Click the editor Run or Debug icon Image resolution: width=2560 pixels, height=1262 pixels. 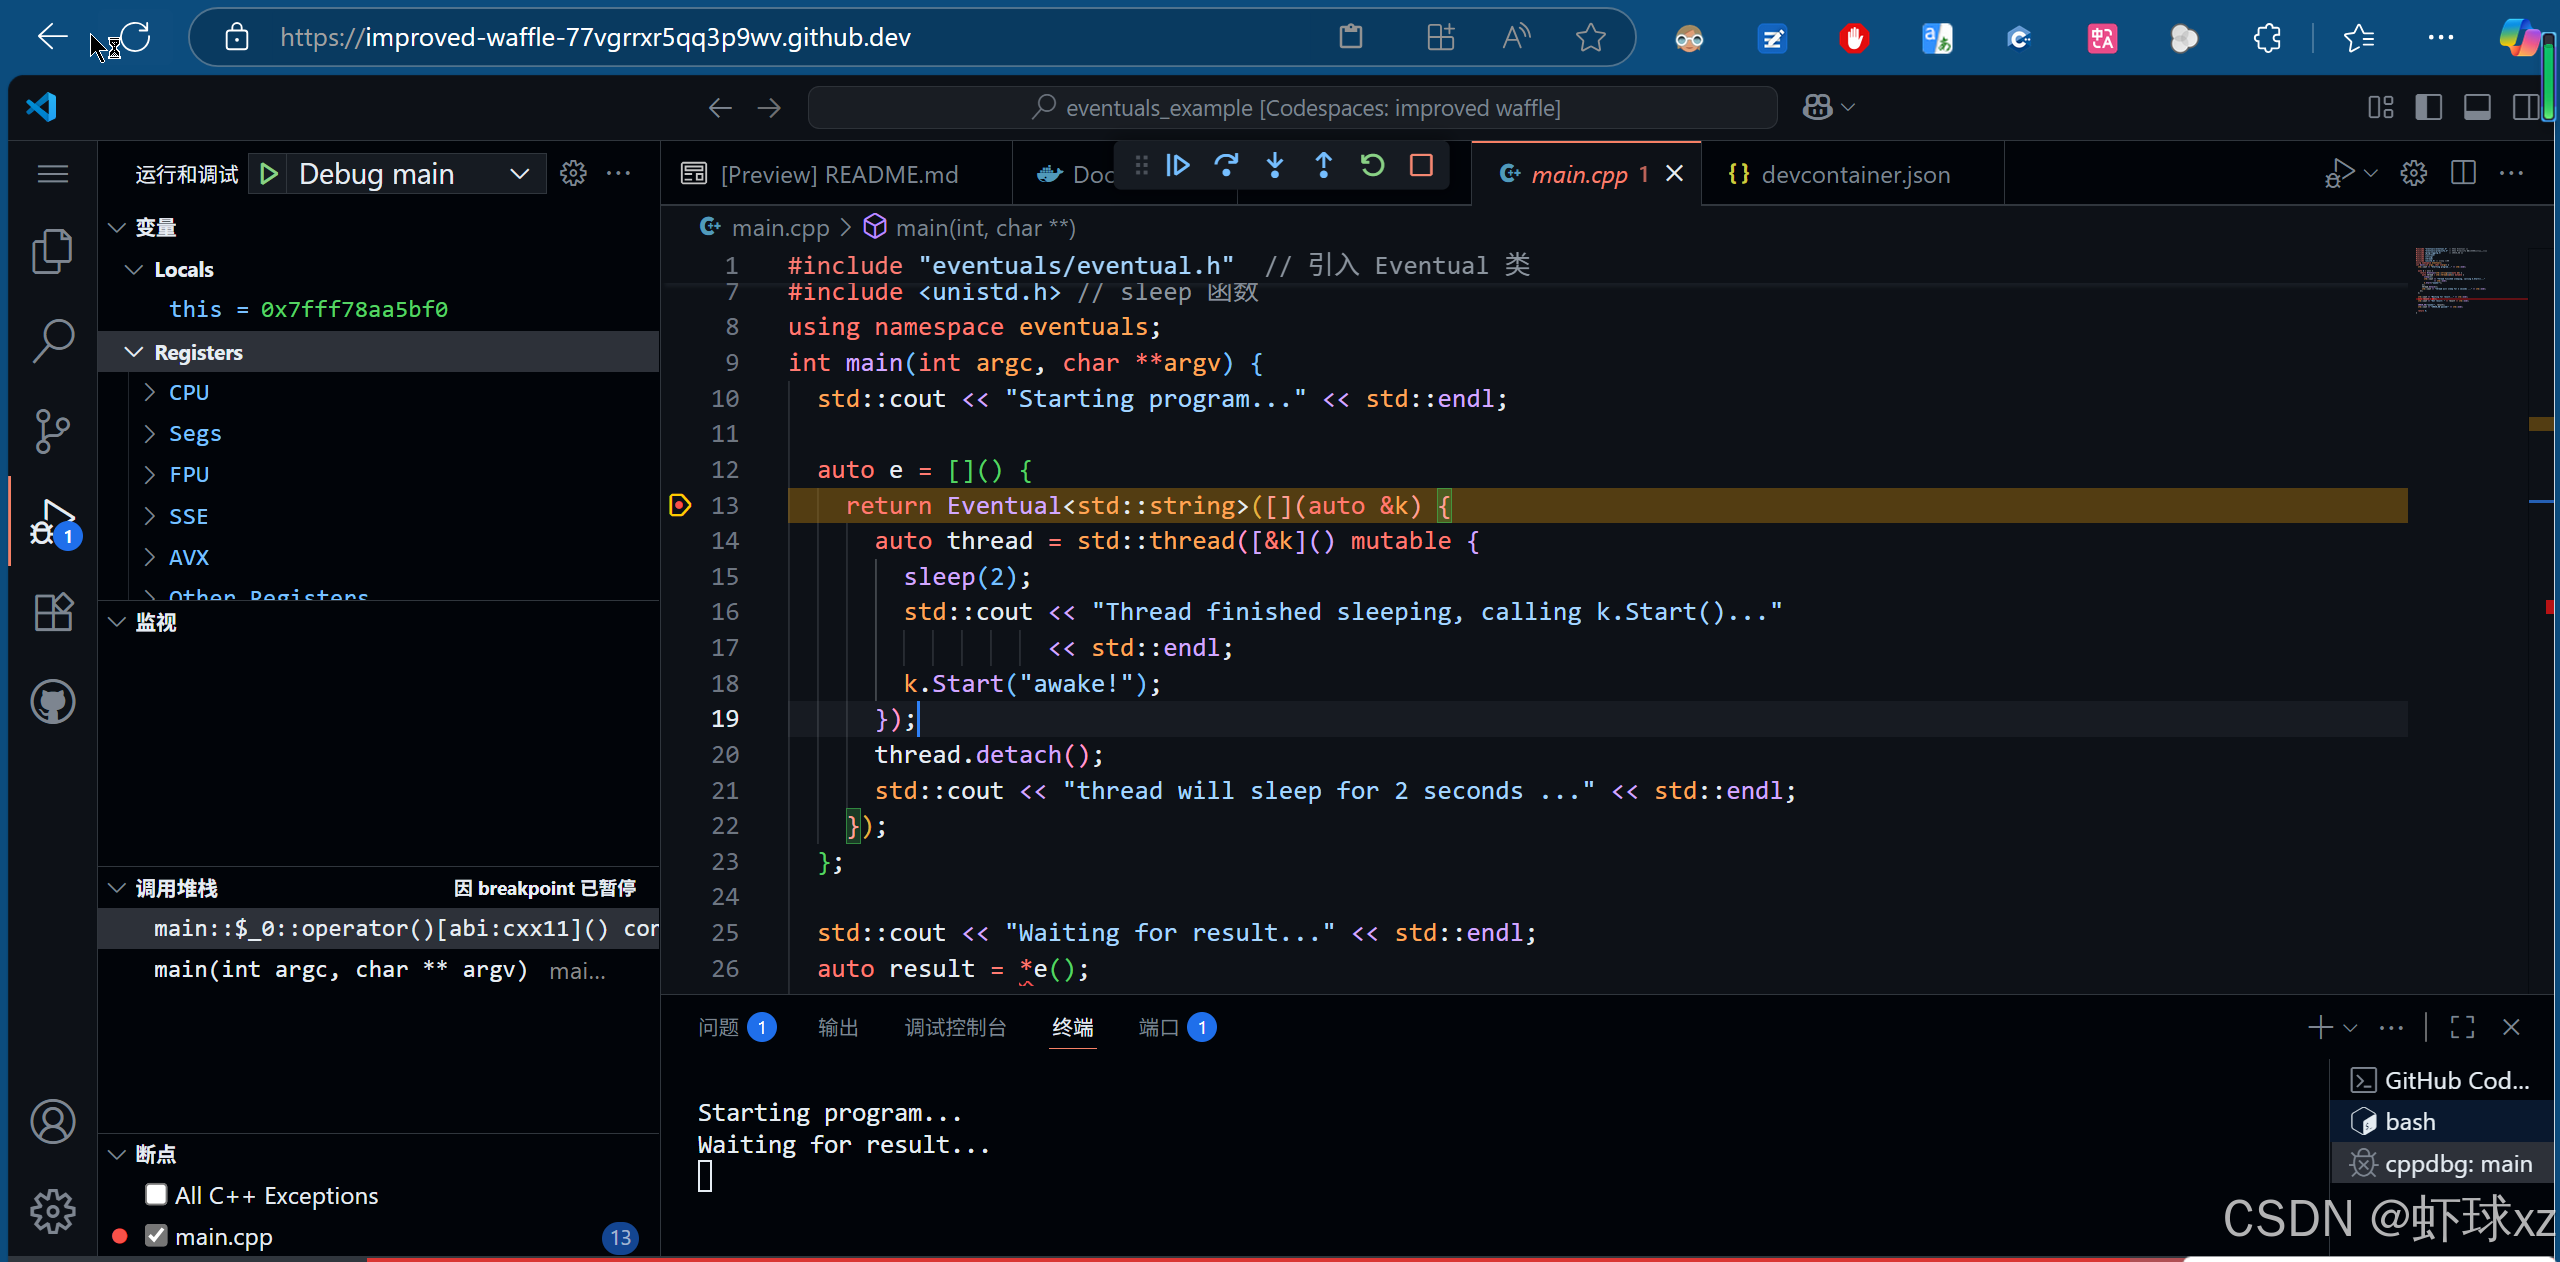coord(2339,174)
